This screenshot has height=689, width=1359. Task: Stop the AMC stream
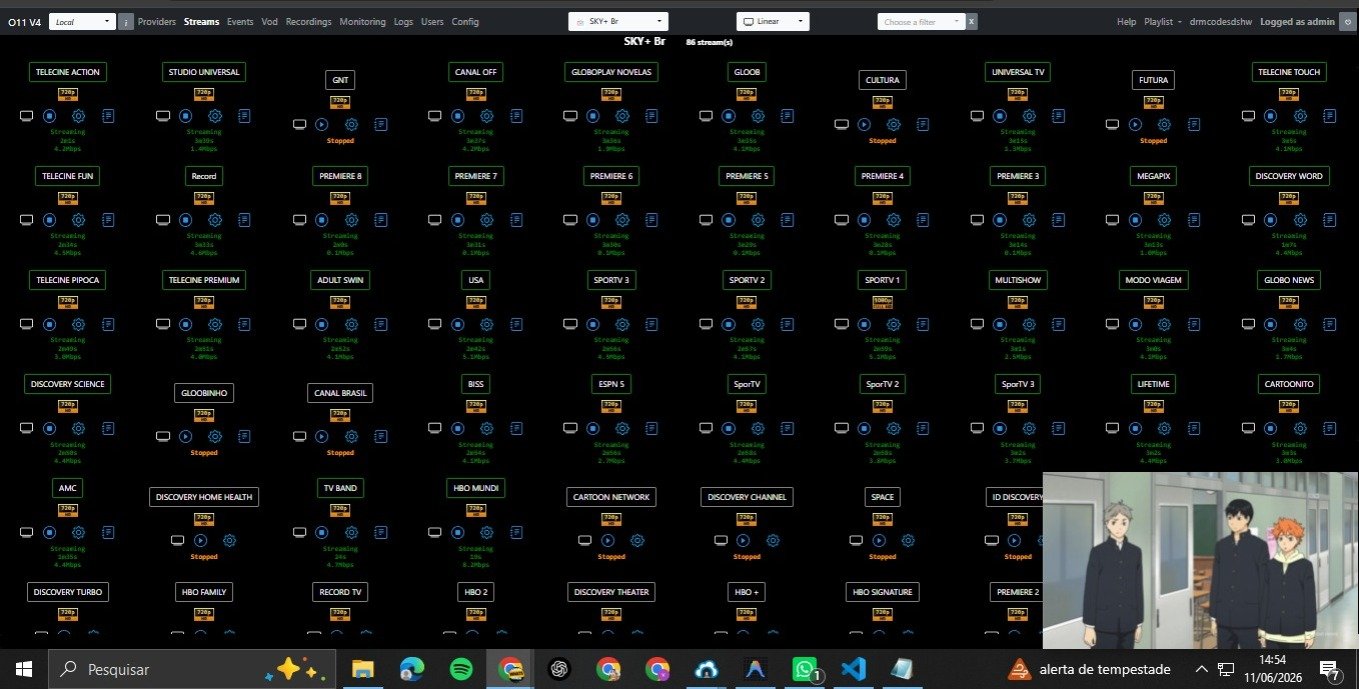(x=49, y=532)
